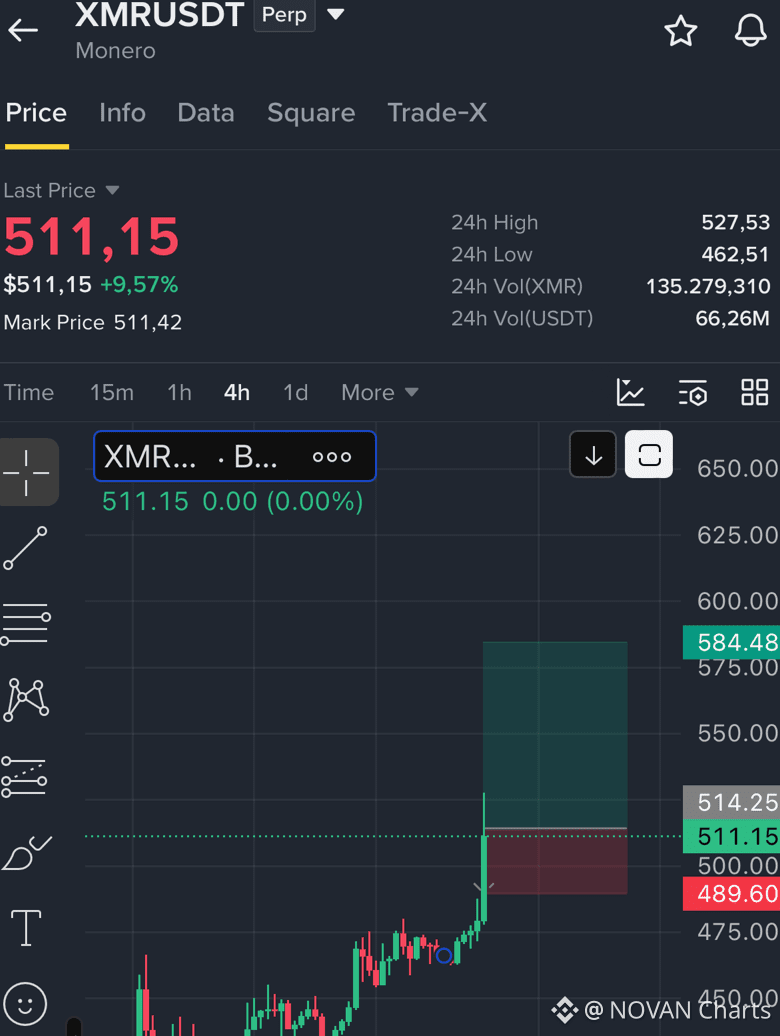Image resolution: width=780 pixels, height=1036 pixels.
Task: Select the 1h timeframe
Action: 179,392
